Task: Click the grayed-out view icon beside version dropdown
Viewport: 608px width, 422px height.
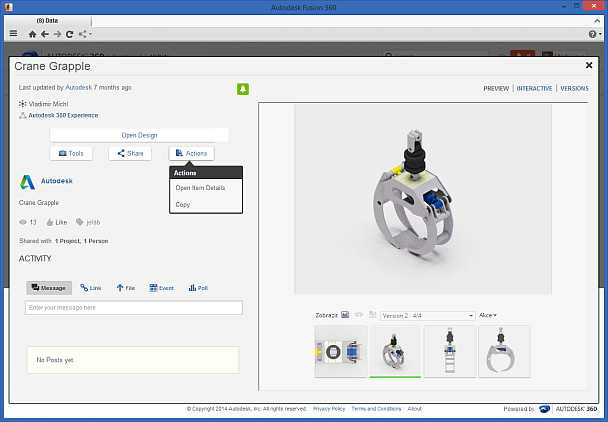Action: coord(373,315)
